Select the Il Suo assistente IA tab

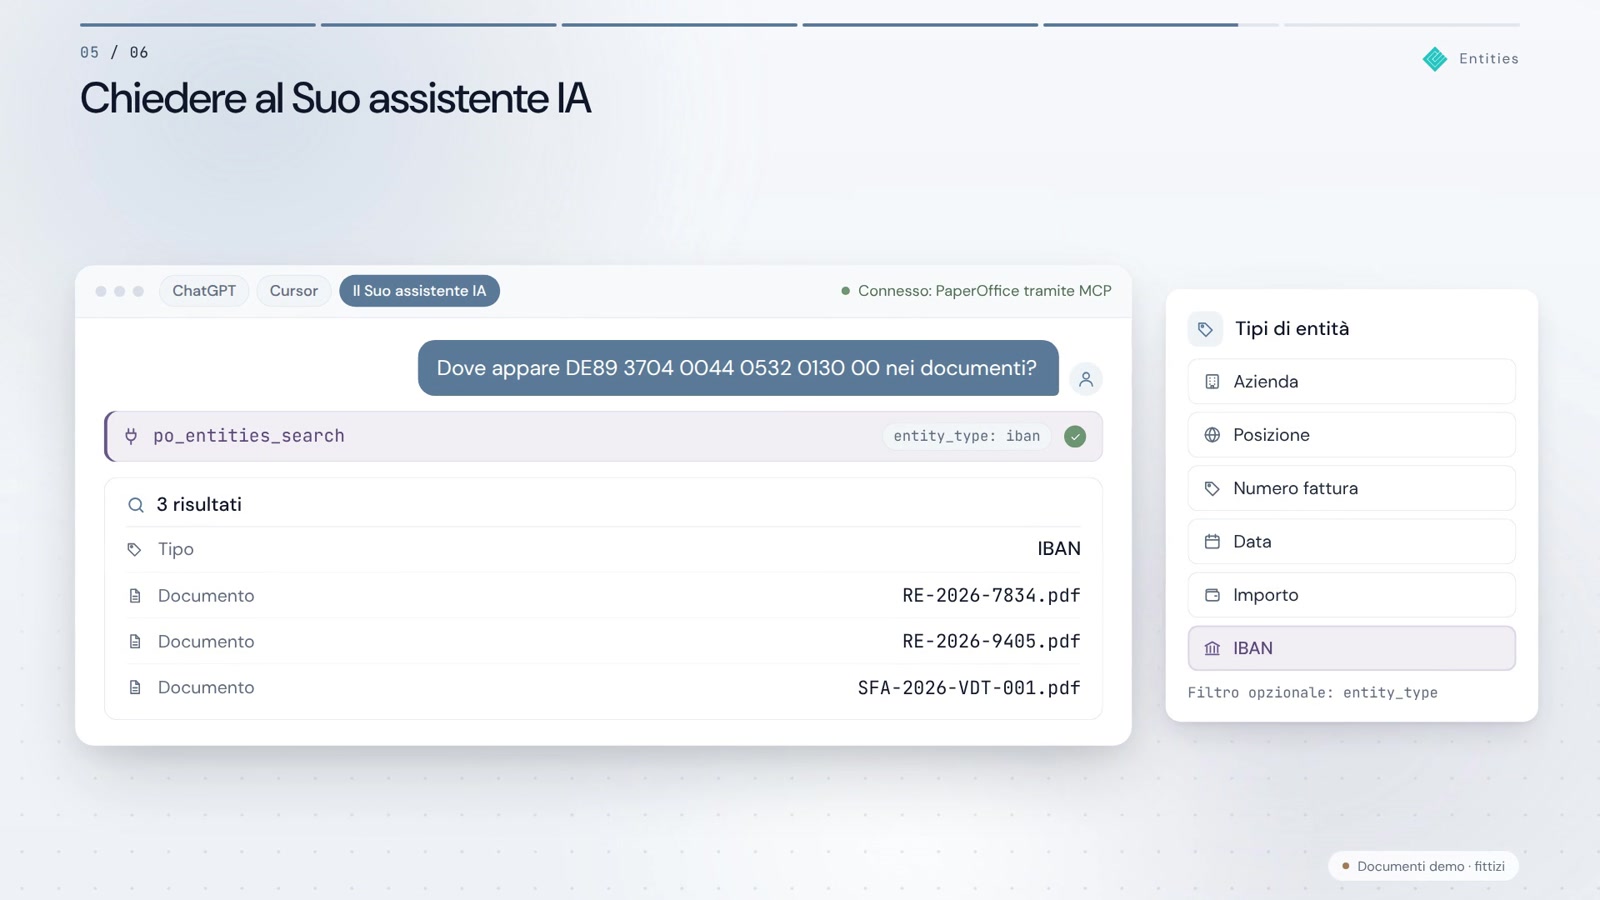[x=419, y=291]
